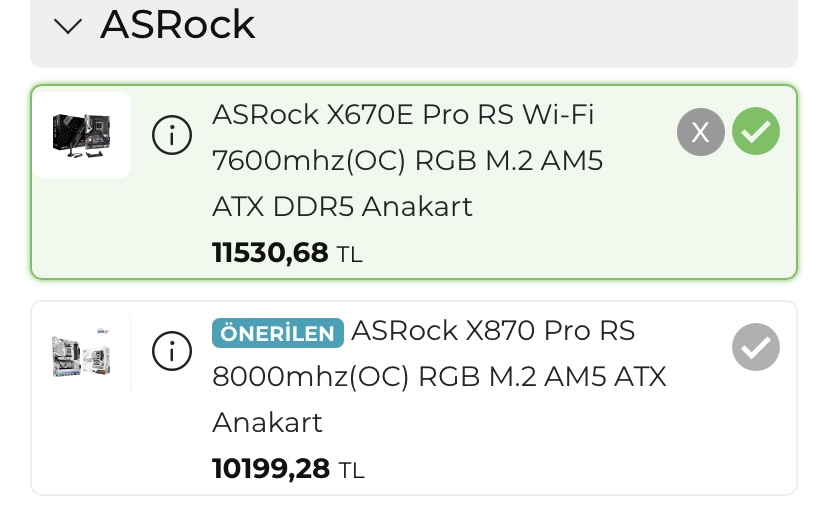The height and width of the screenshot is (510, 828).
Task: Open the black X670E motherboard thumbnail
Action: coord(81,134)
